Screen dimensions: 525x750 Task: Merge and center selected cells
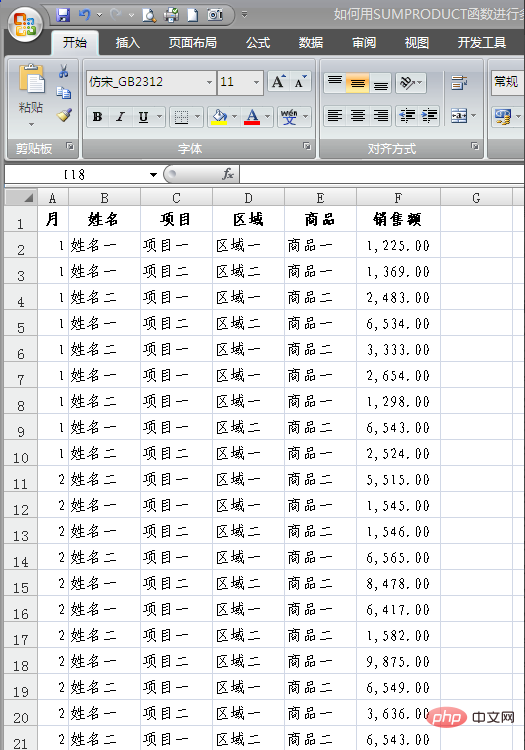[459, 116]
